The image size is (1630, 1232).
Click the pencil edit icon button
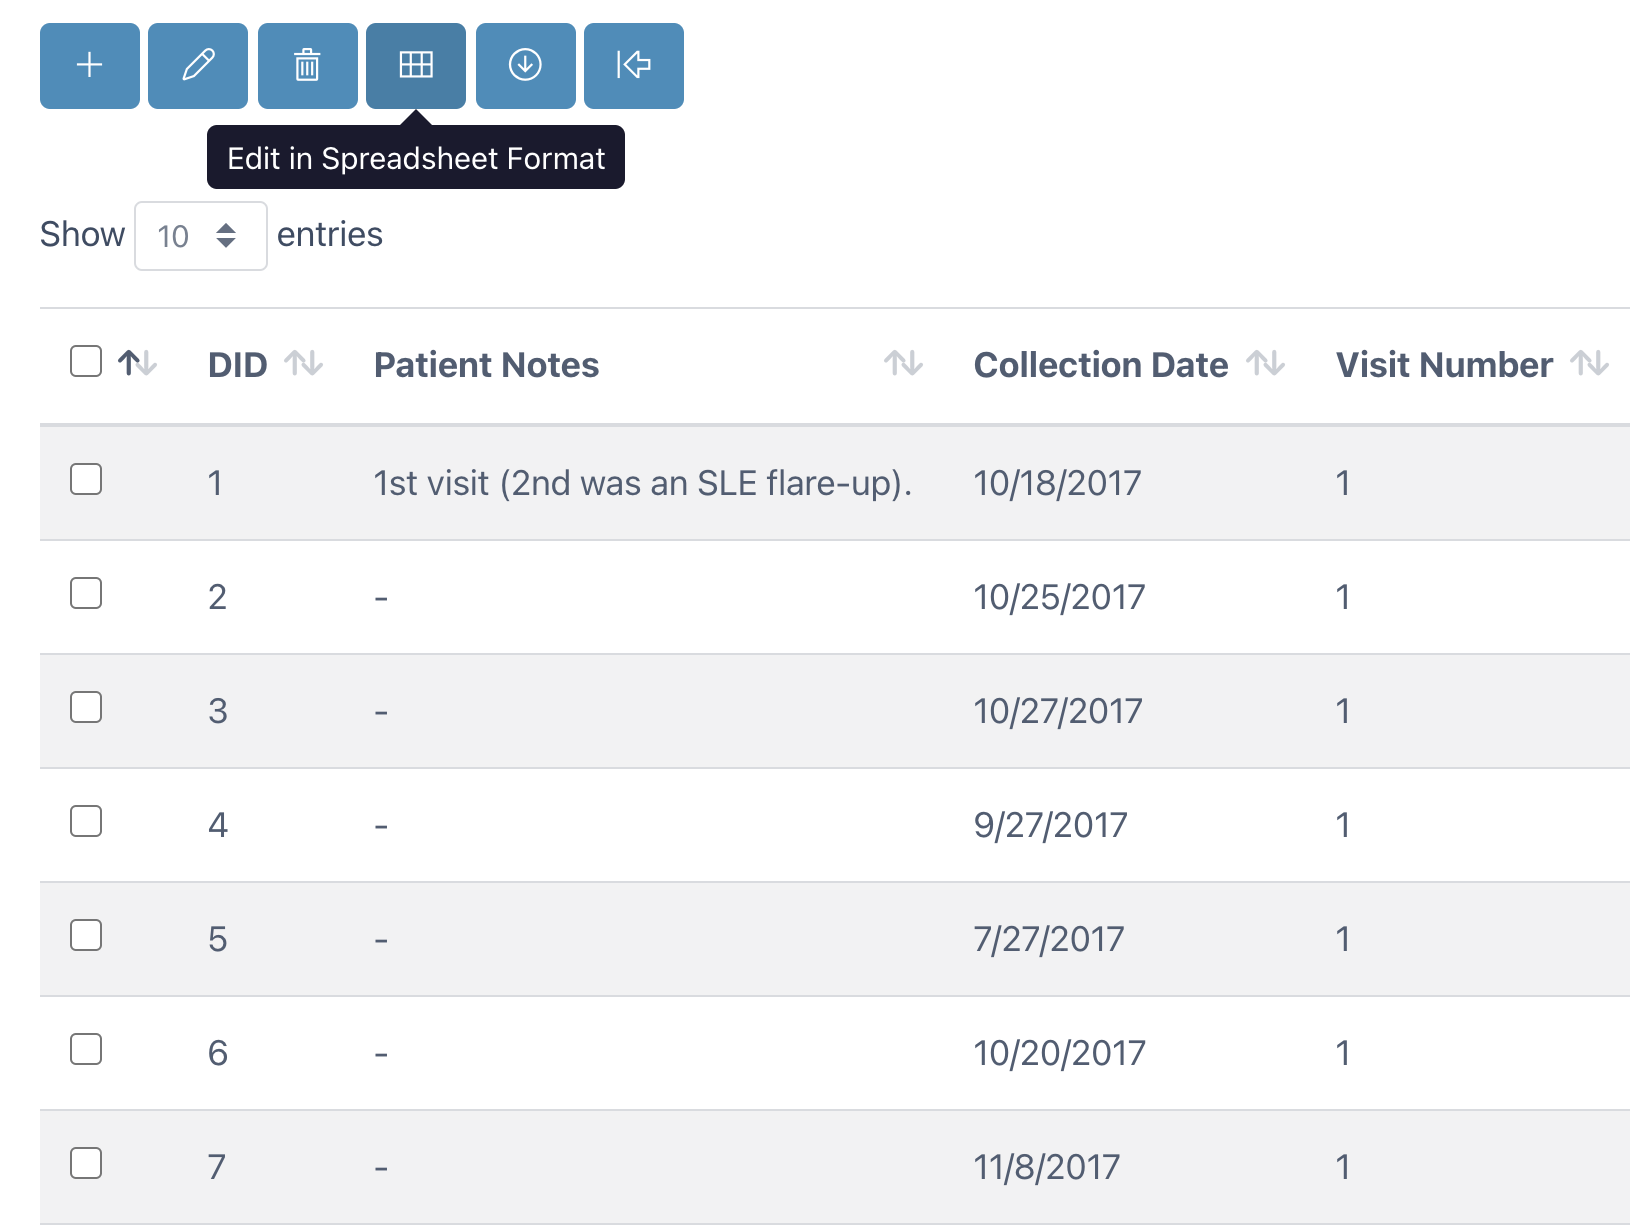198,66
